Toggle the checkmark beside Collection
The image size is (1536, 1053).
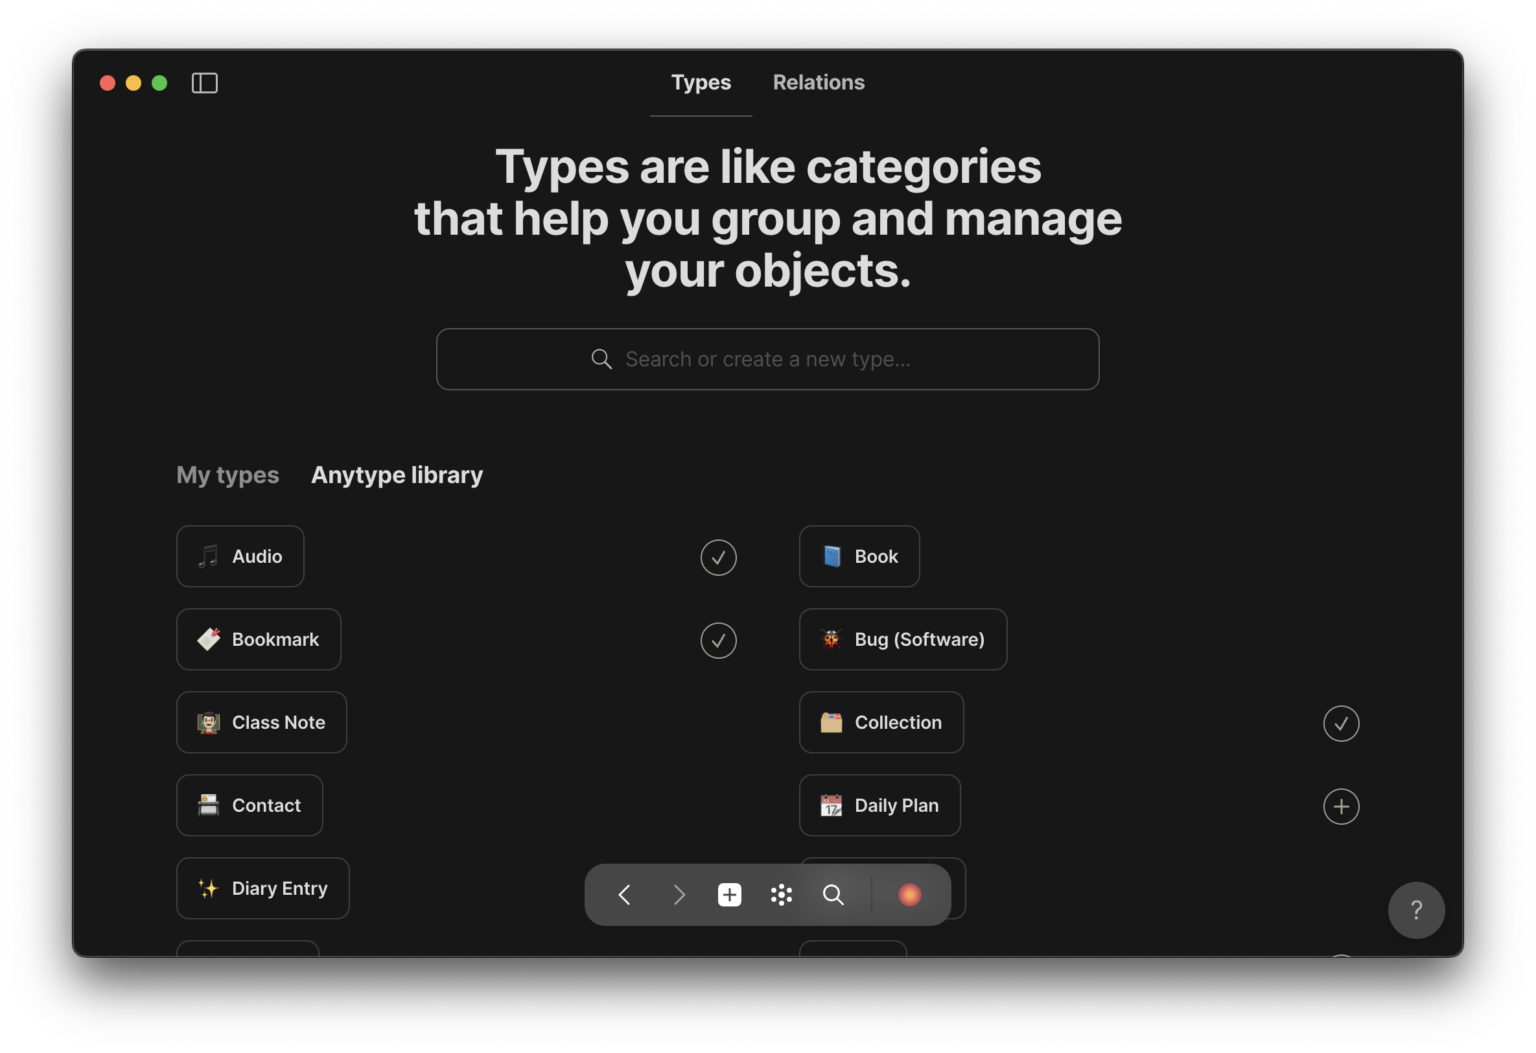tap(1341, 723)
